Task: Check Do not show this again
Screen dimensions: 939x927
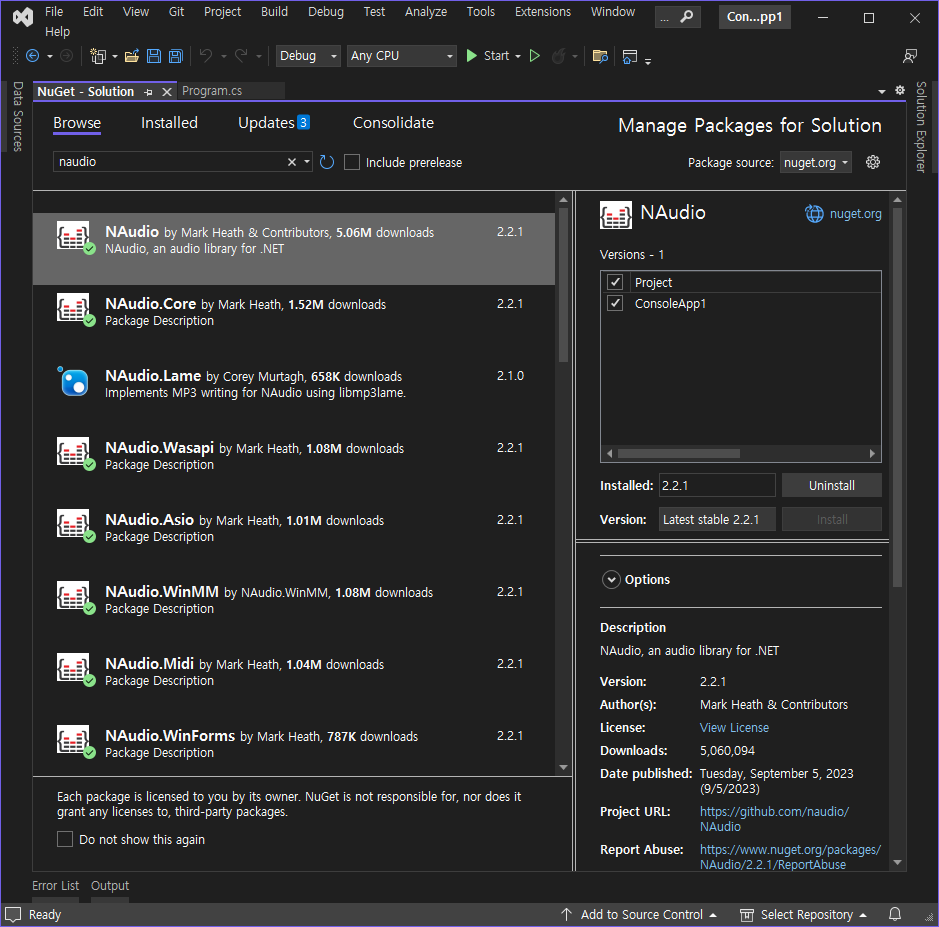Action: [x=65, y=839]
